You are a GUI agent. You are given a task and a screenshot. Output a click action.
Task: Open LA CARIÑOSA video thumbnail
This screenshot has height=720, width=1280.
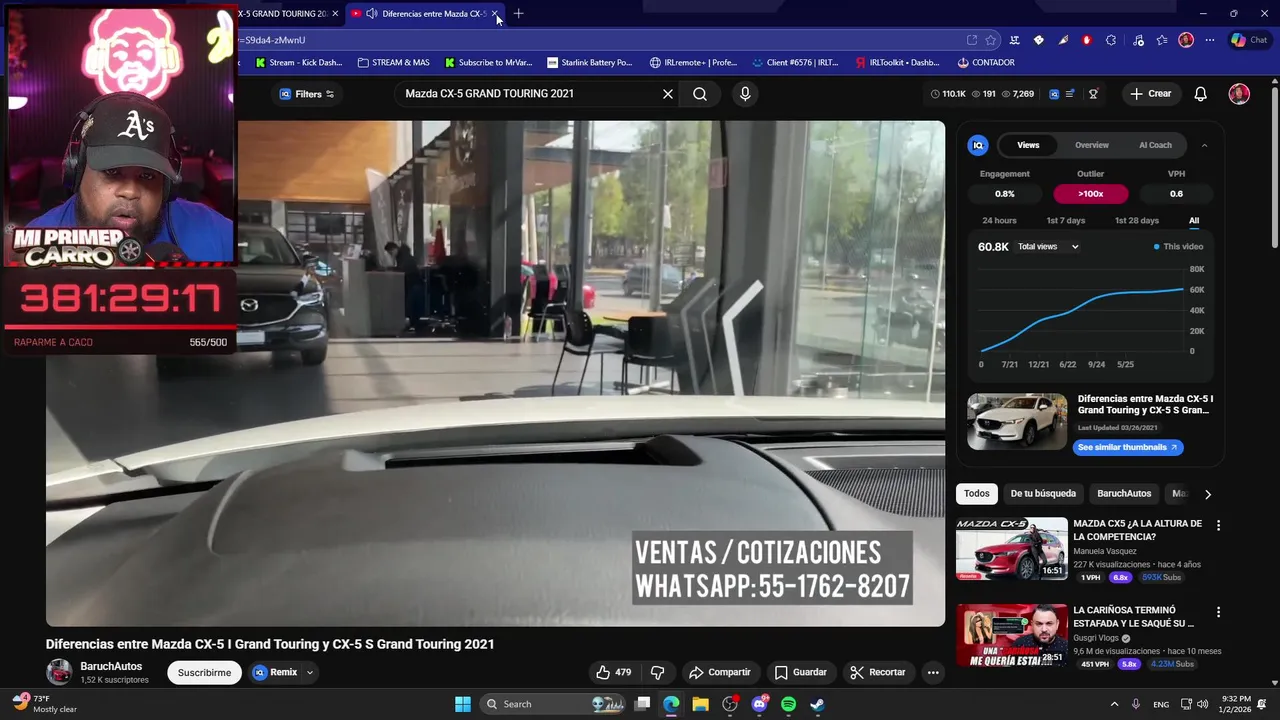point(1011,635)
